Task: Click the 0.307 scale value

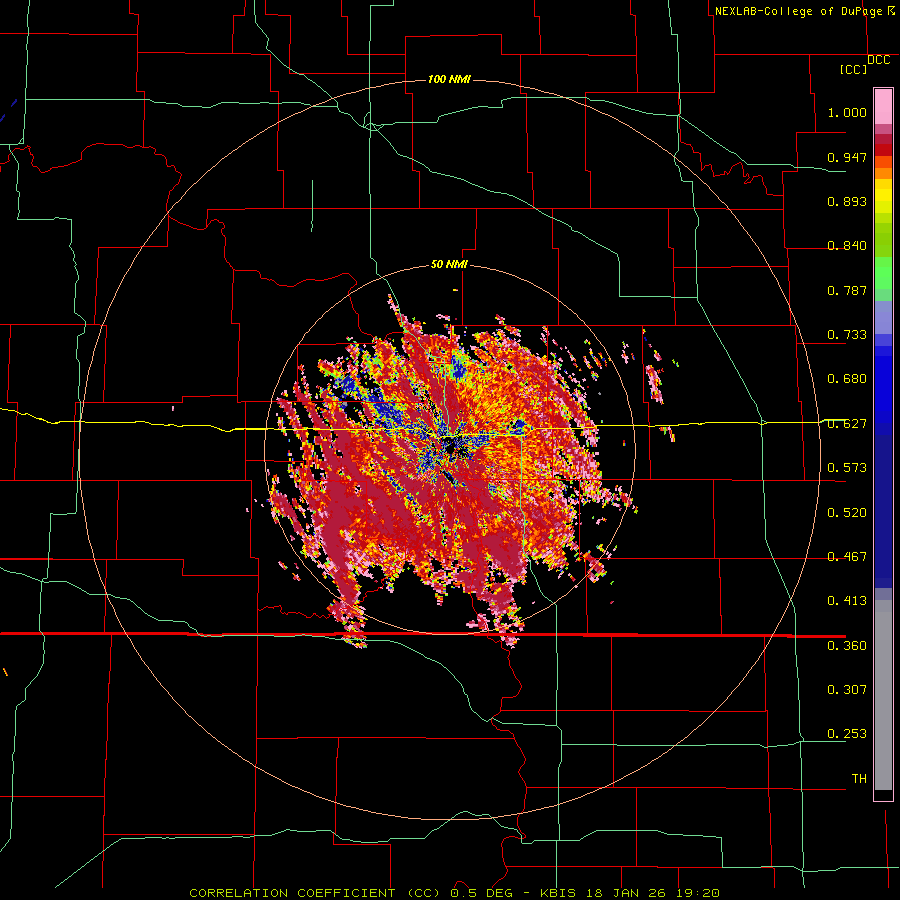Action: pos(847,690)
